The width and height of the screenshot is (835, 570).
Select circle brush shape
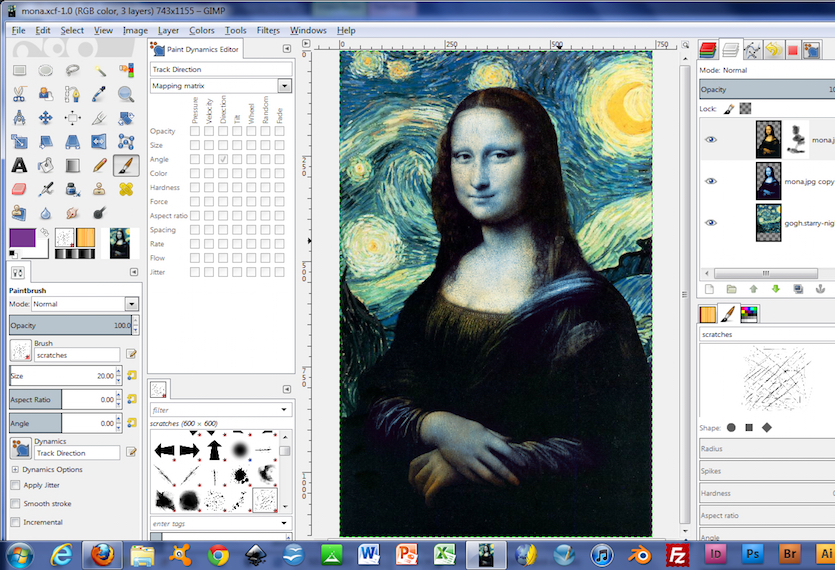coord(731,428)
